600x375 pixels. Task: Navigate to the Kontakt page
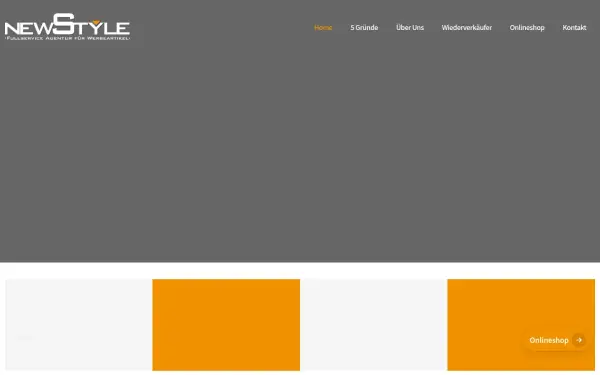click(574, 28)
